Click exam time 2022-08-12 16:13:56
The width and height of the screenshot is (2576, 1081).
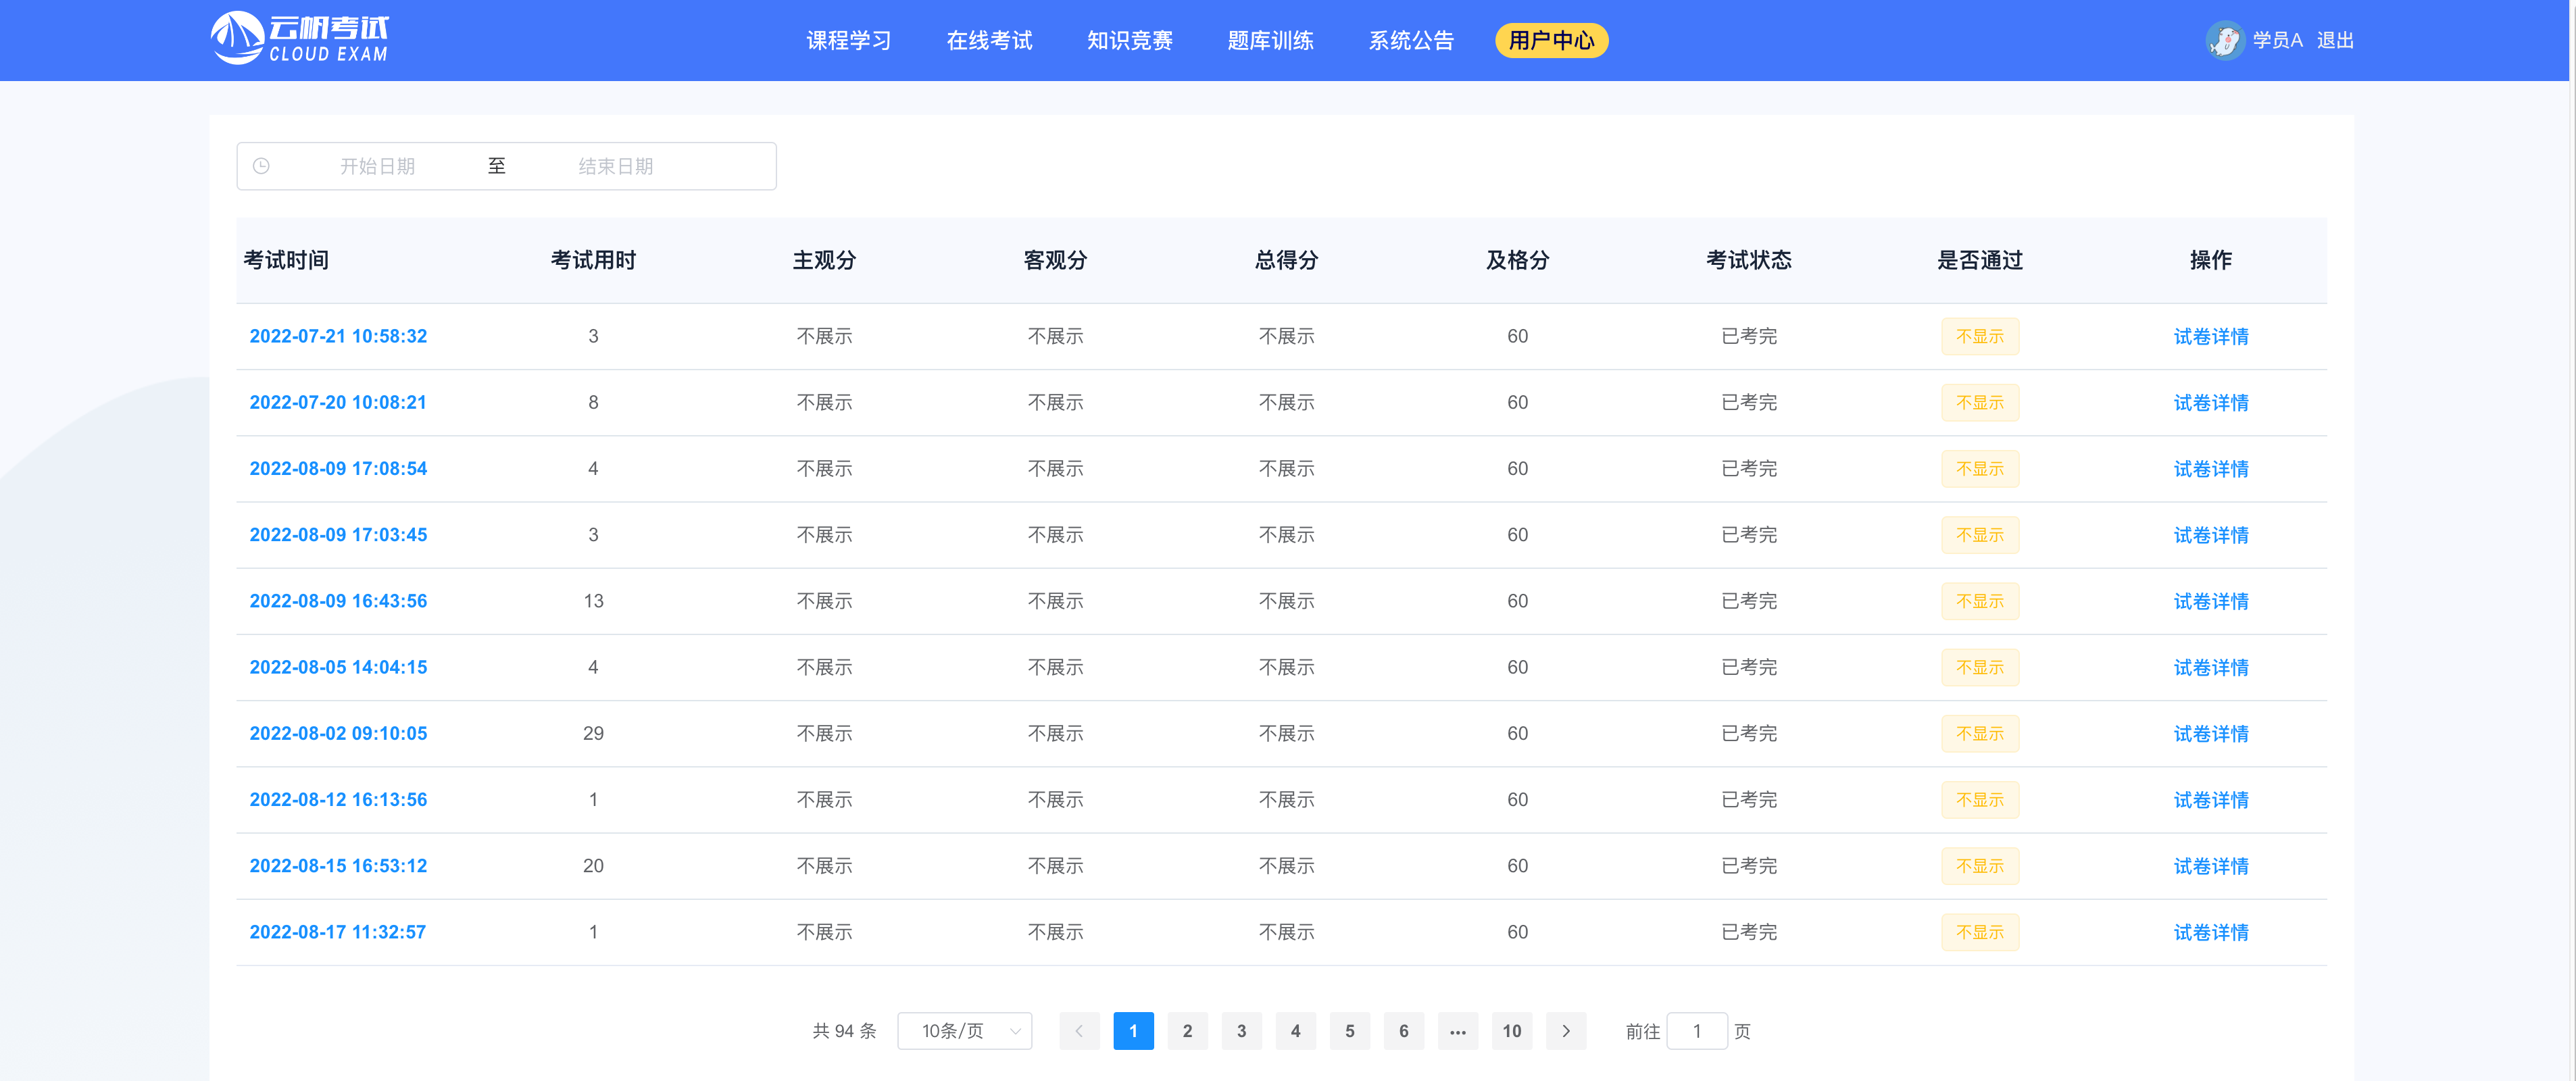(x=338, y=800)
